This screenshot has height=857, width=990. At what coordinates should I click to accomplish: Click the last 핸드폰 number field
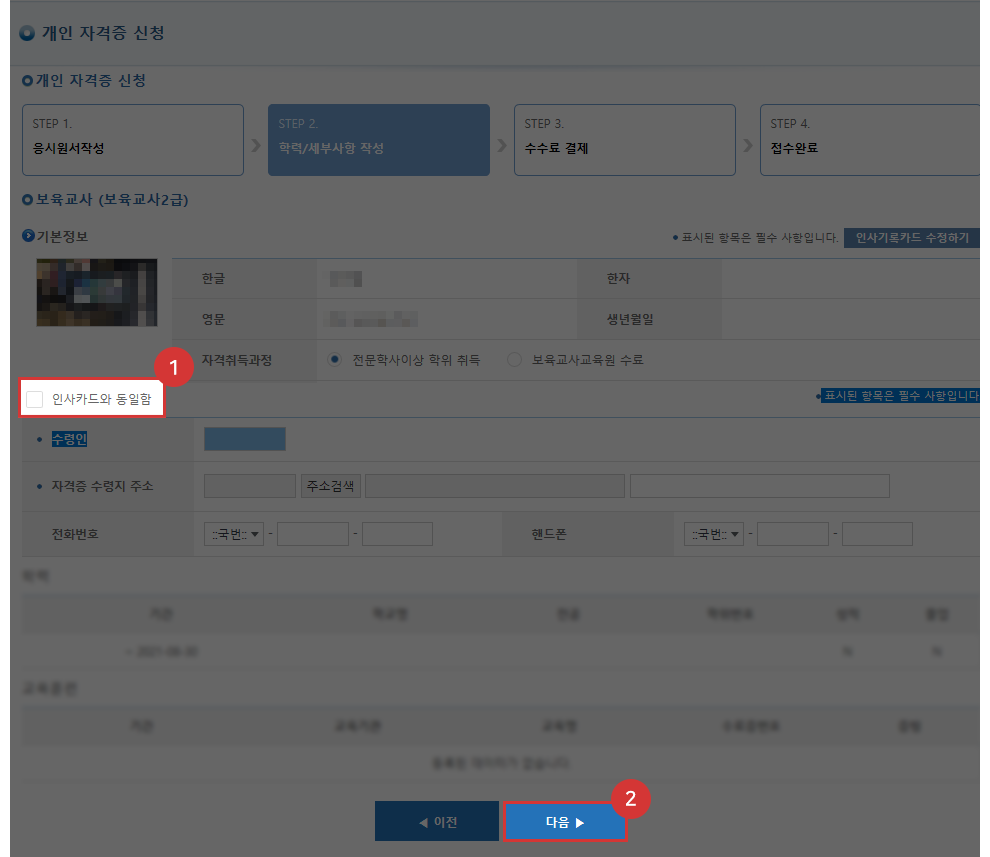(x=877, y=533)
